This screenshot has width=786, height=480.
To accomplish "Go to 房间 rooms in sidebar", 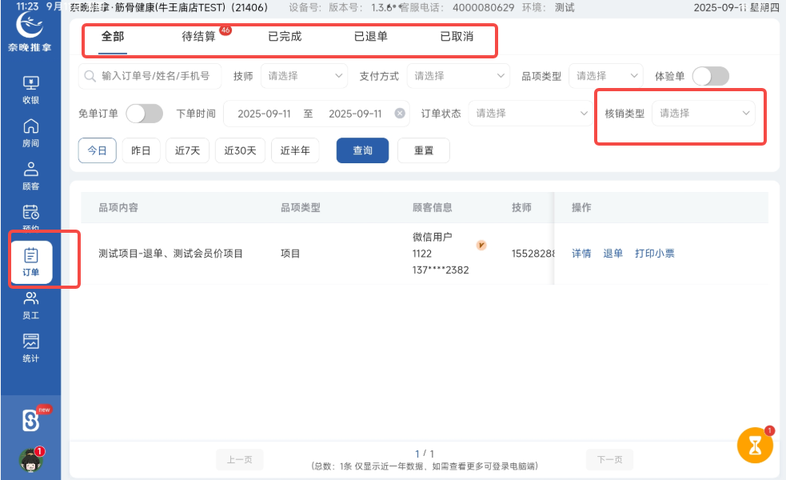I will (30, 131).
